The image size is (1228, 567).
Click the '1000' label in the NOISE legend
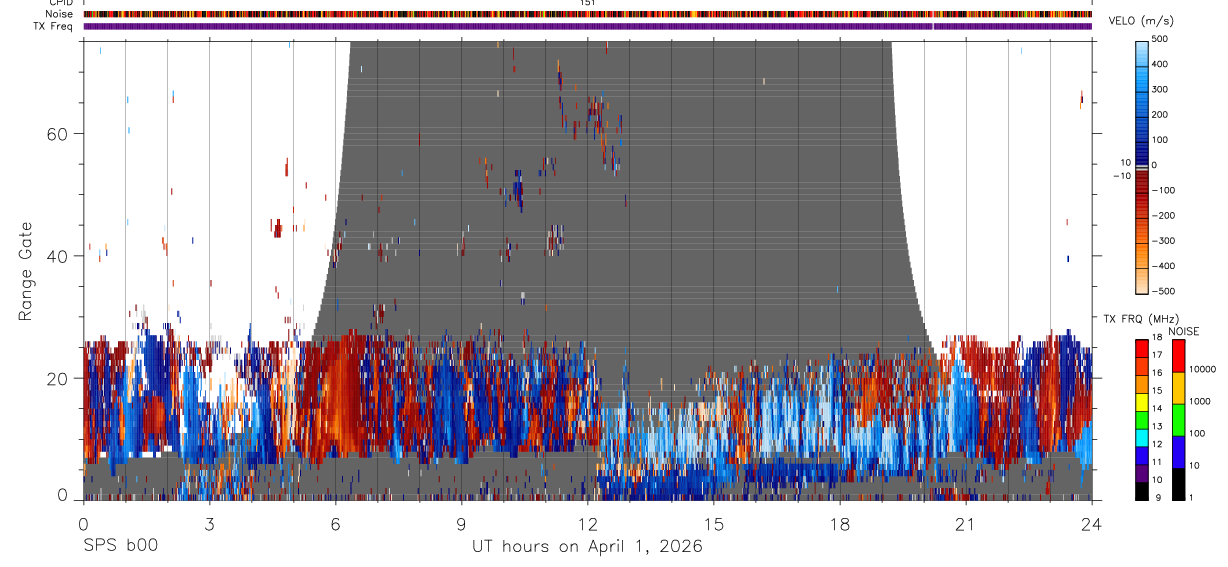pos(1199,401)
